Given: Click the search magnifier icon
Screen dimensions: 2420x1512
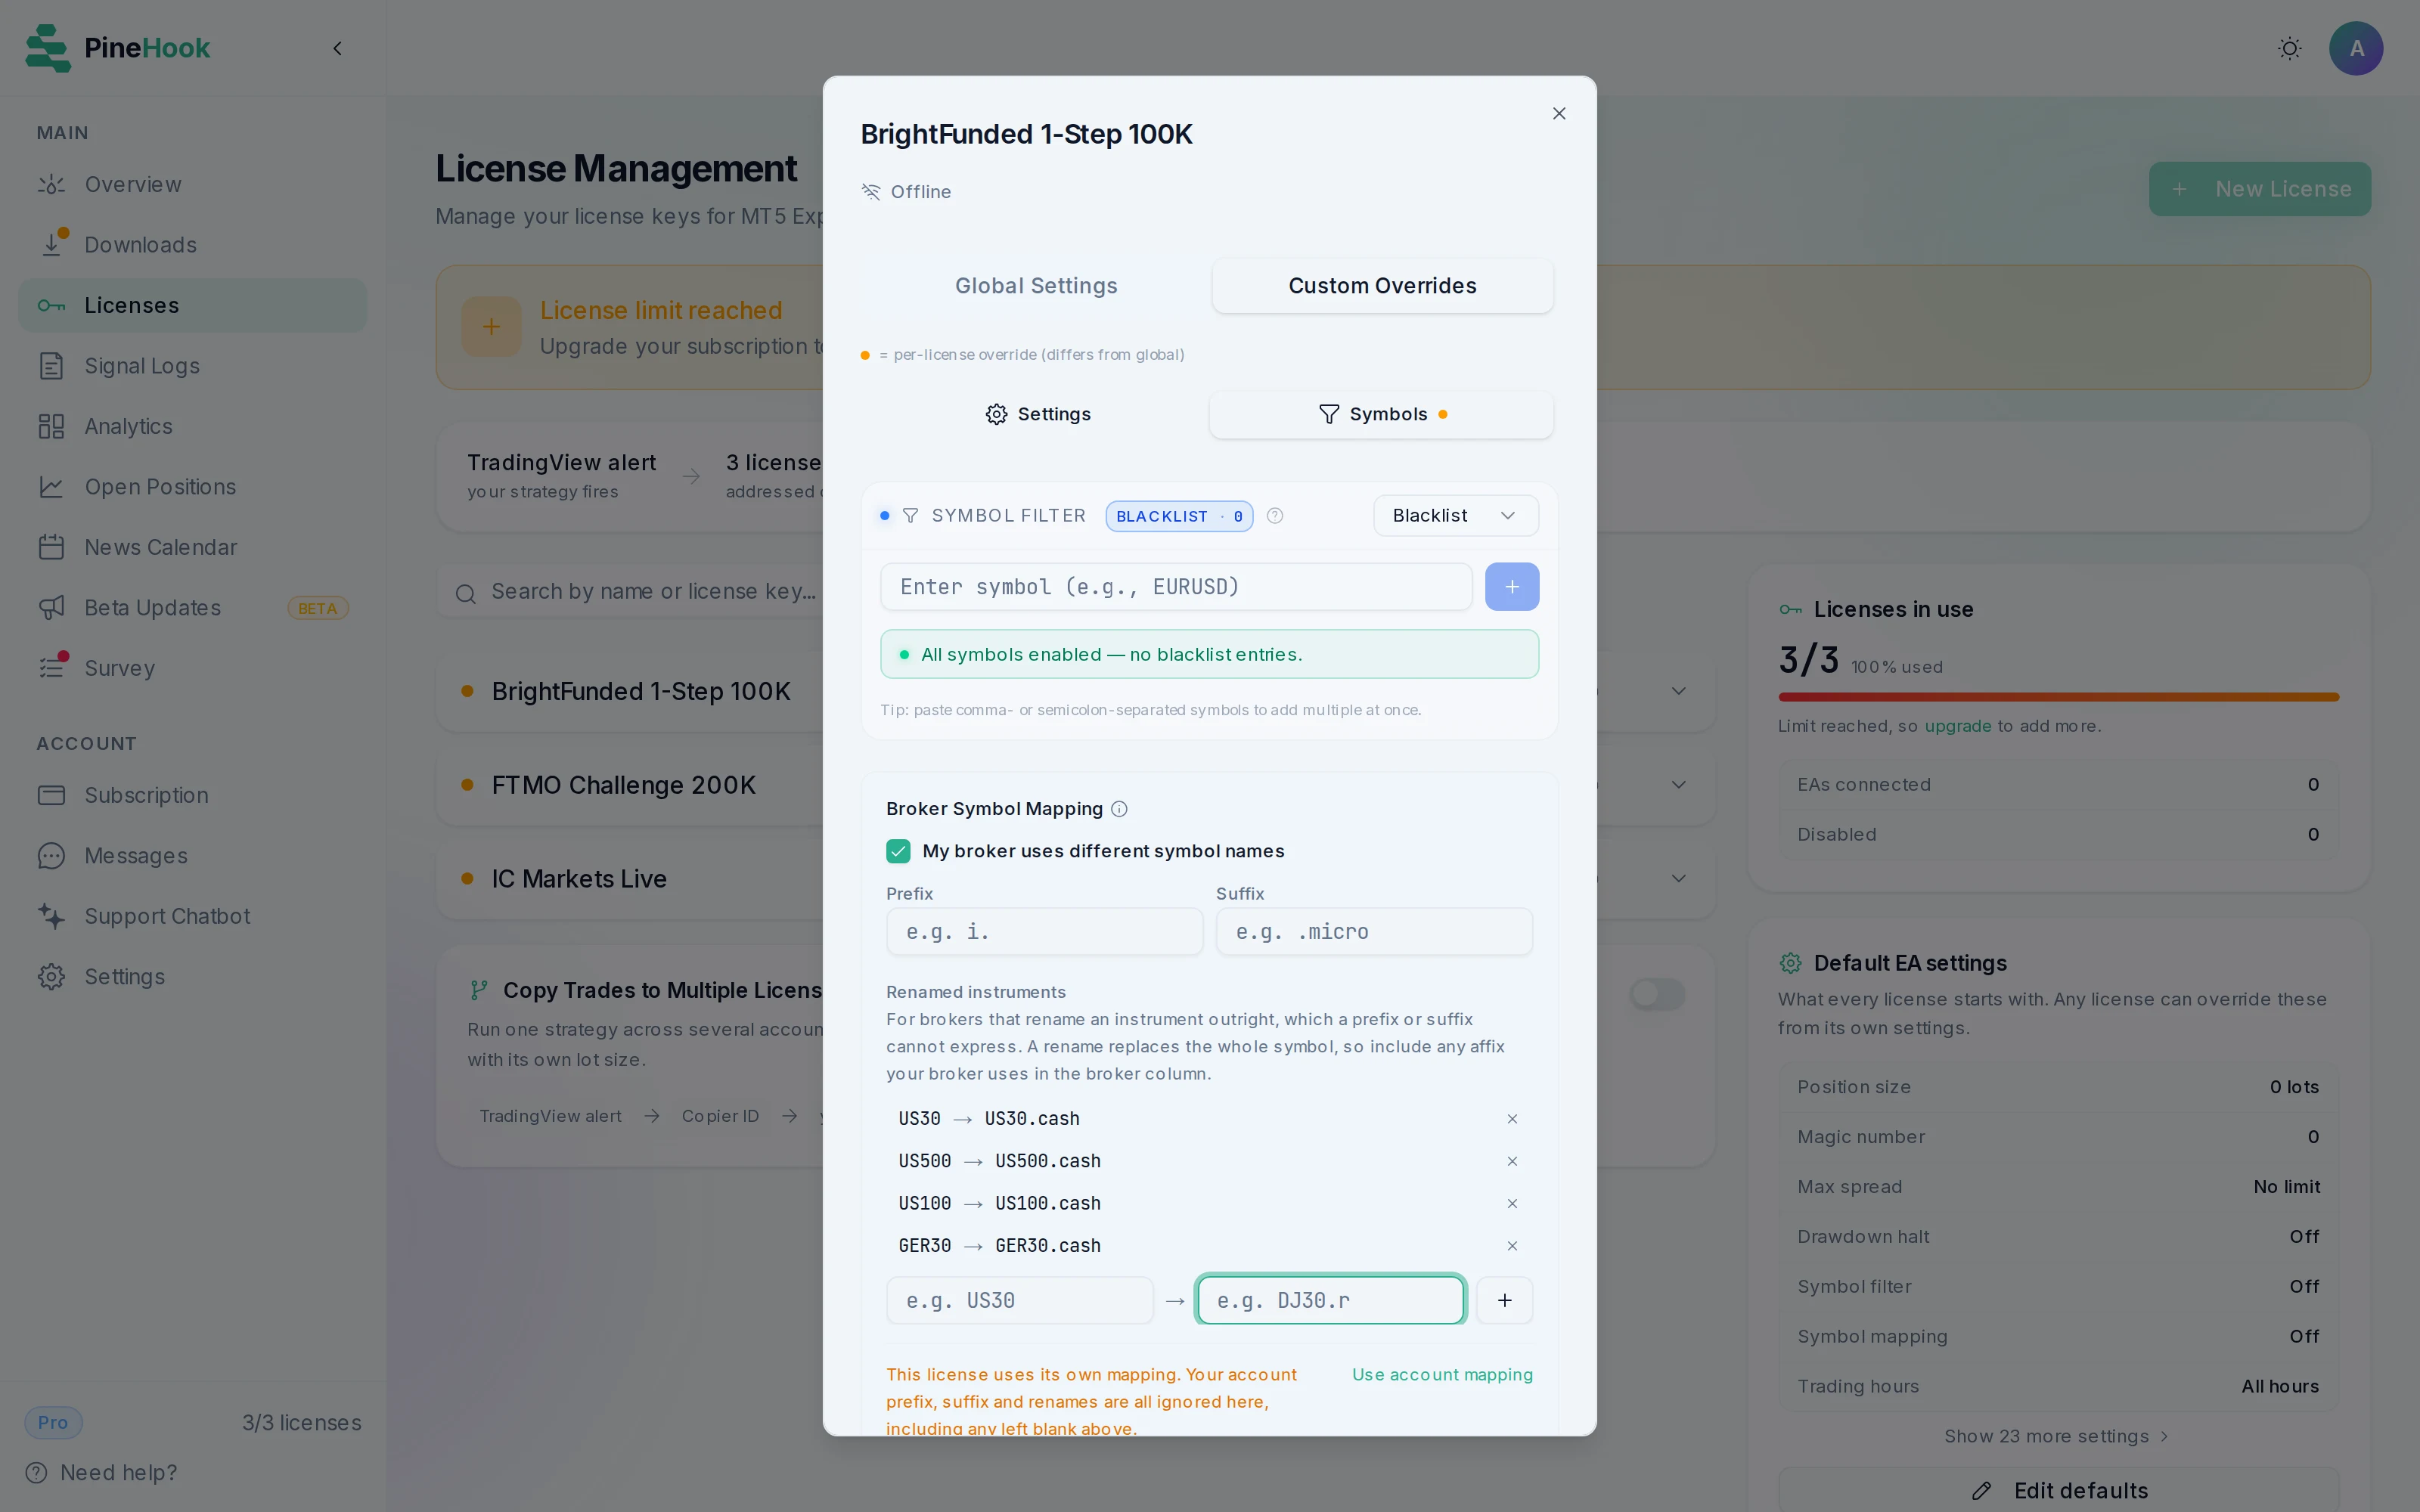Looking at the screenshot, I should 465,594.
